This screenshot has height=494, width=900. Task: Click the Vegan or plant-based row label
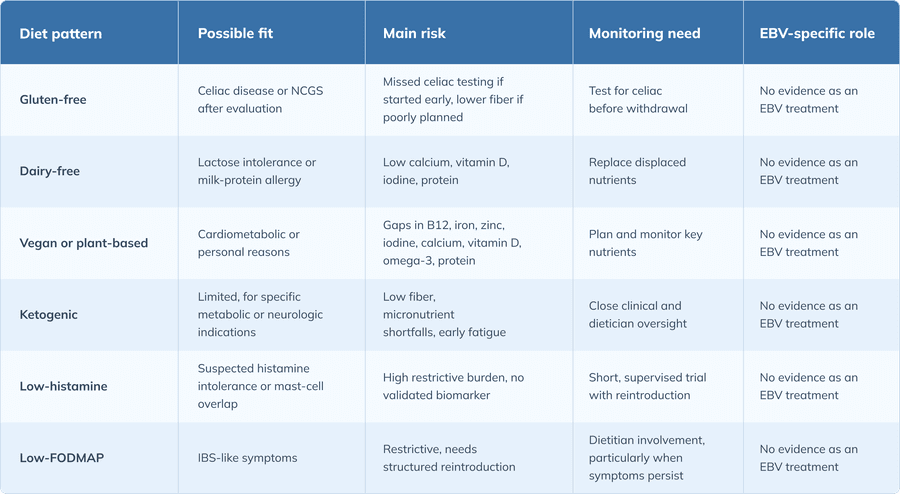point(84,243)
